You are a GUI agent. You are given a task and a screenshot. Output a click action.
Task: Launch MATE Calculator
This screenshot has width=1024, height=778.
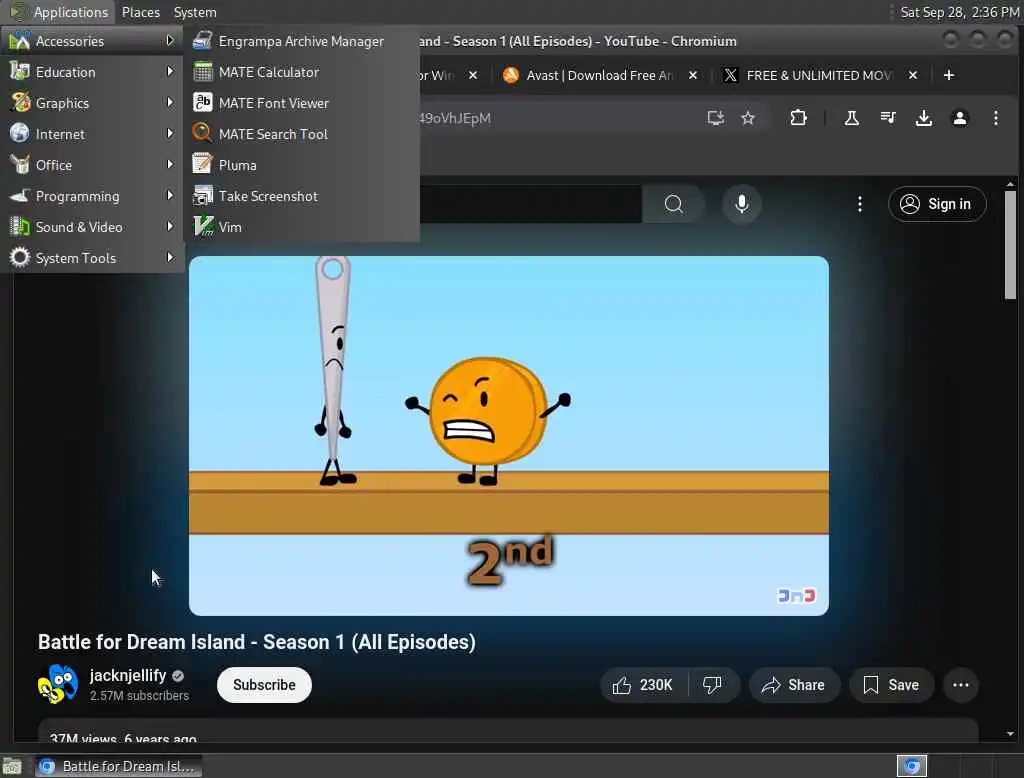[301, 72]
